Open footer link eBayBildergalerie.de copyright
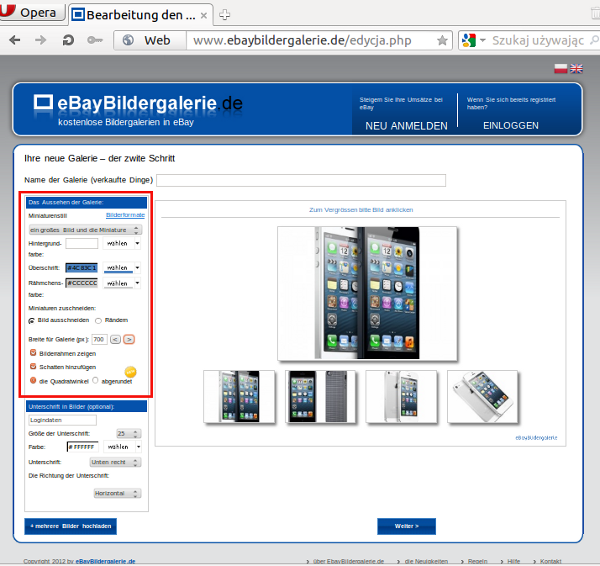The height and width of the screenshot is (566, 600). click(105, 561)
